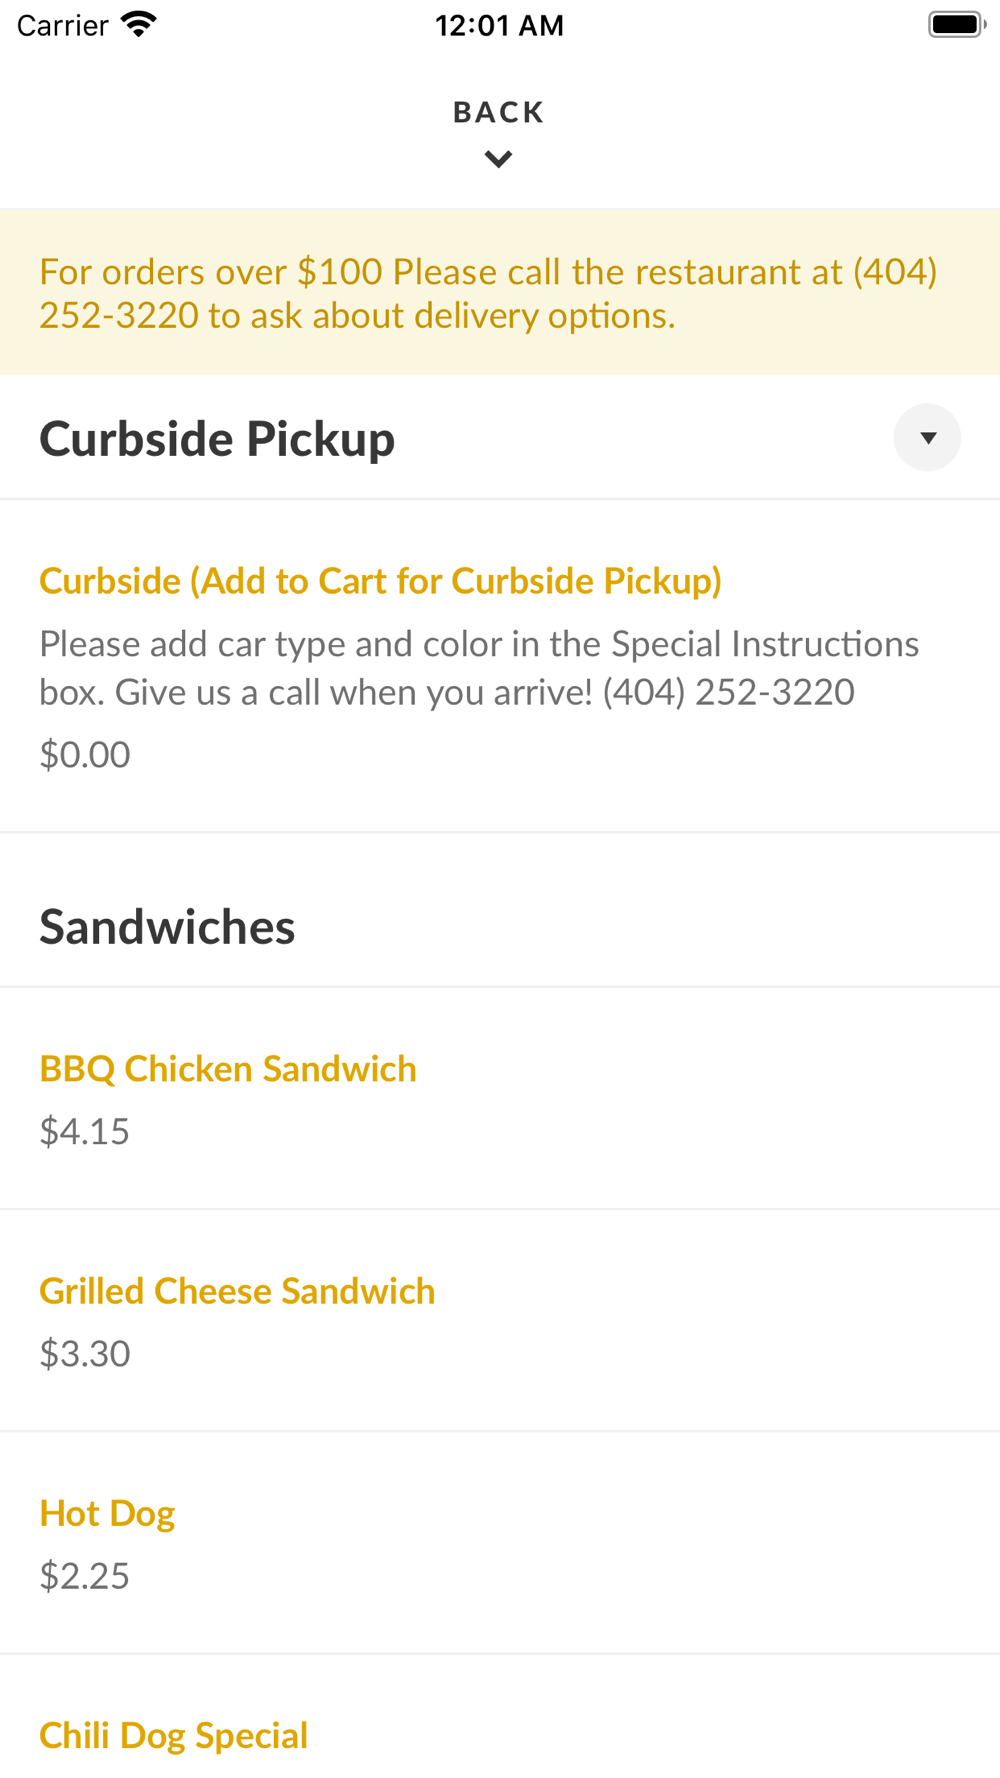The height and width of the screenshot is (1778, 1000).
Task: Tap the $2.25 price
Action: (85, 1575)
